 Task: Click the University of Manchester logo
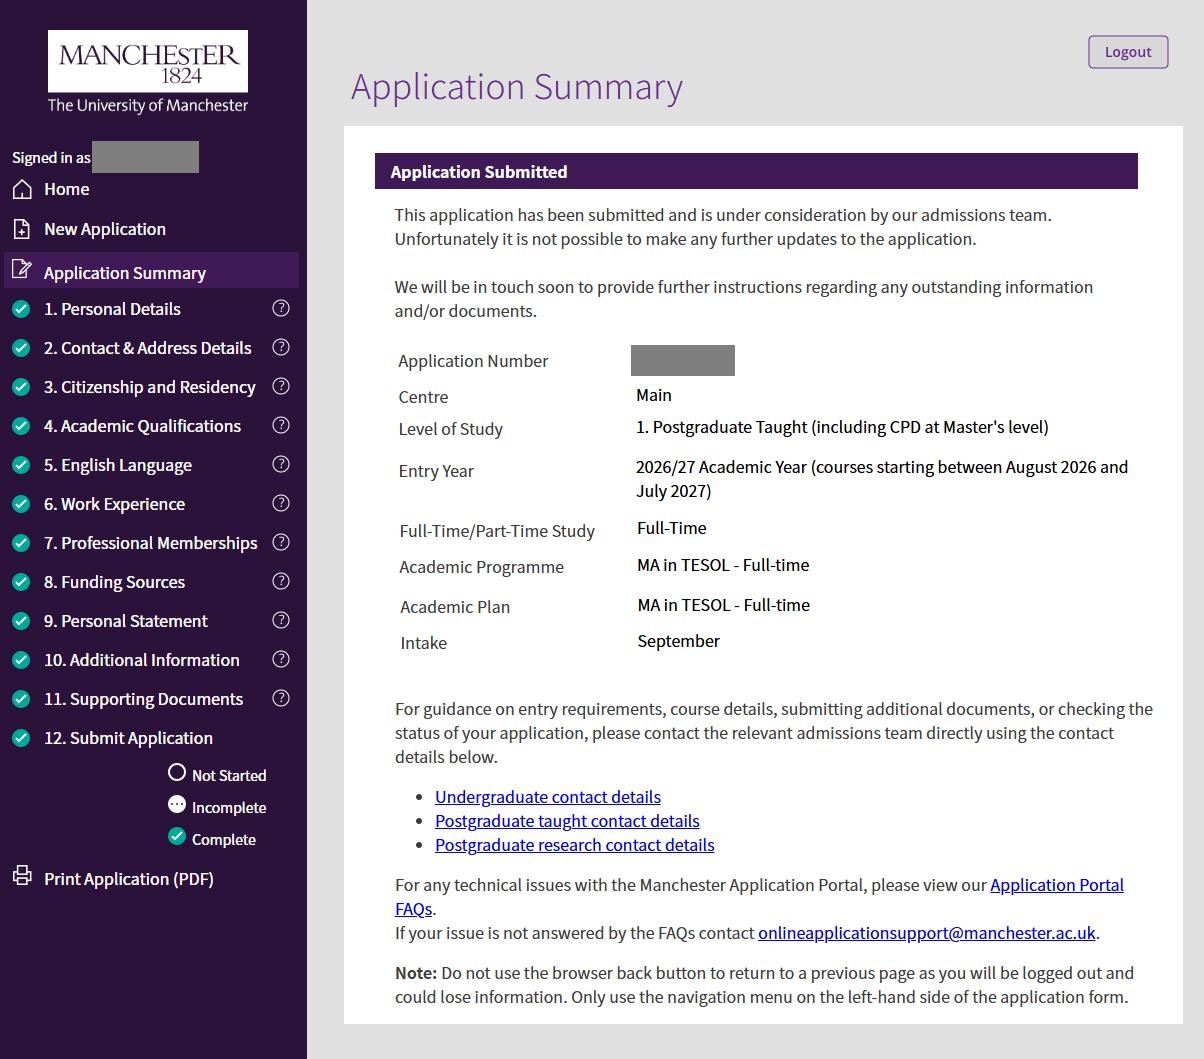[x=148, y=72]
